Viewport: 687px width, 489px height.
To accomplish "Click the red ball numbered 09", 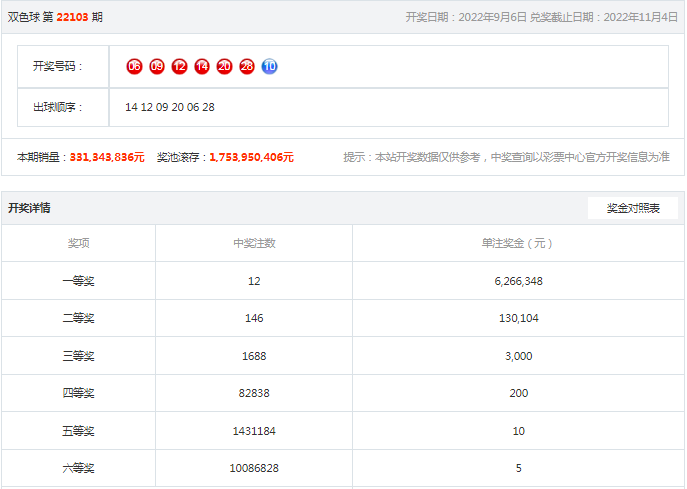I will pos(157,66).
